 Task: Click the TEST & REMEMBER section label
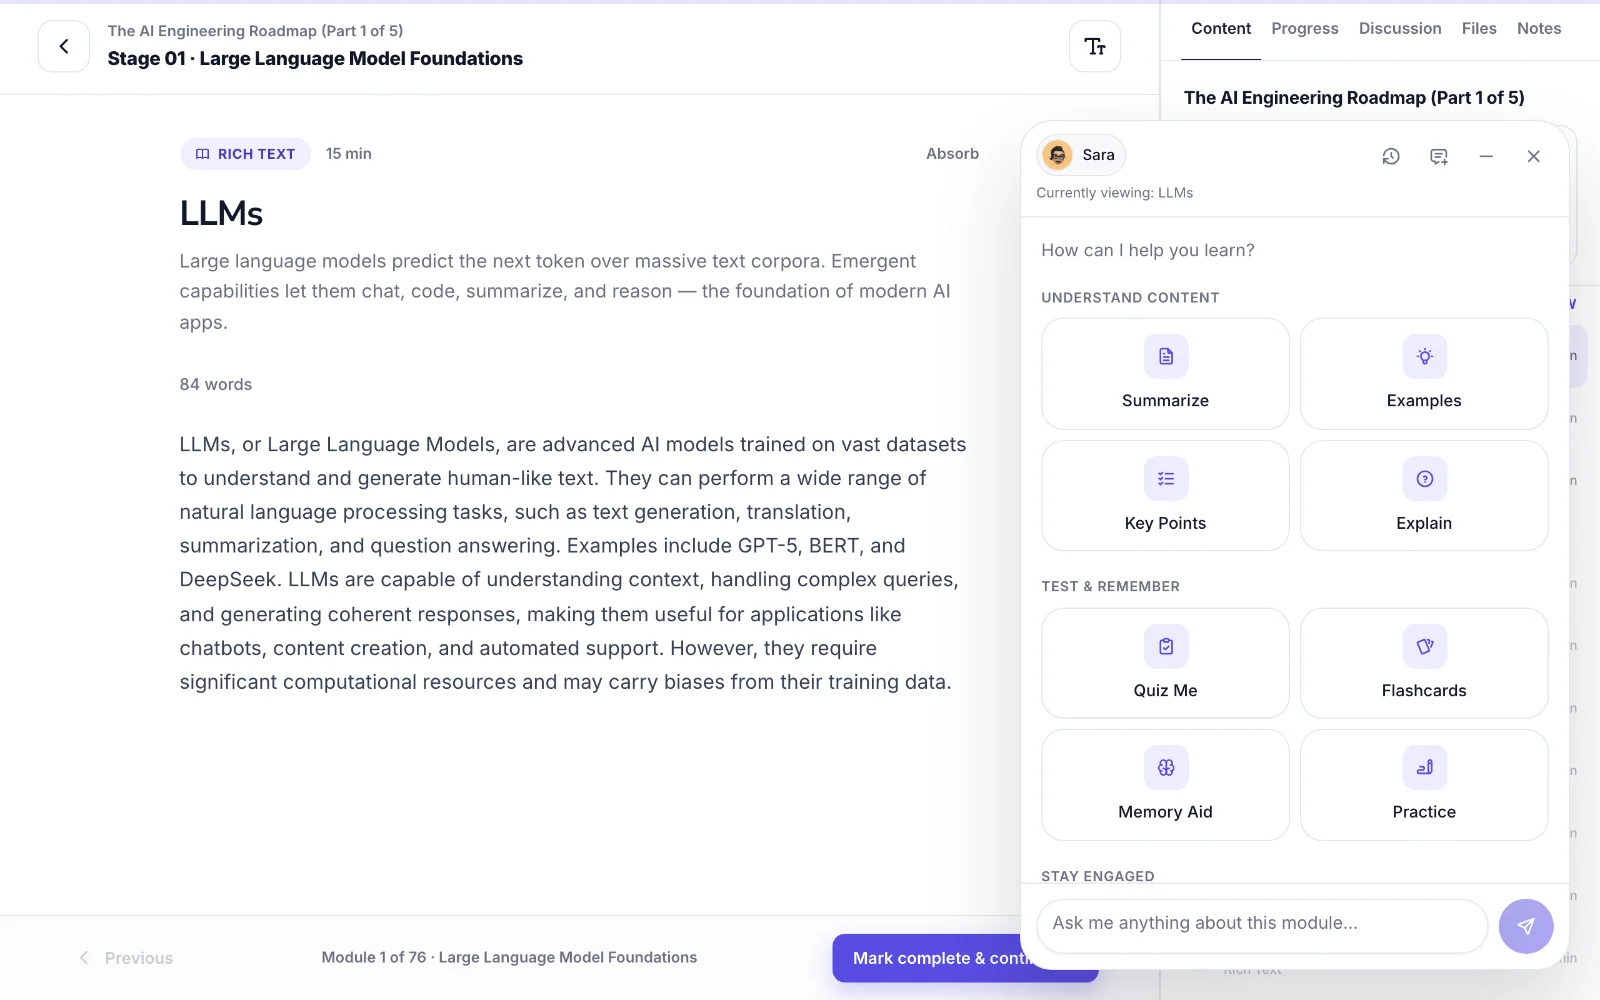tap(1110, 587)
